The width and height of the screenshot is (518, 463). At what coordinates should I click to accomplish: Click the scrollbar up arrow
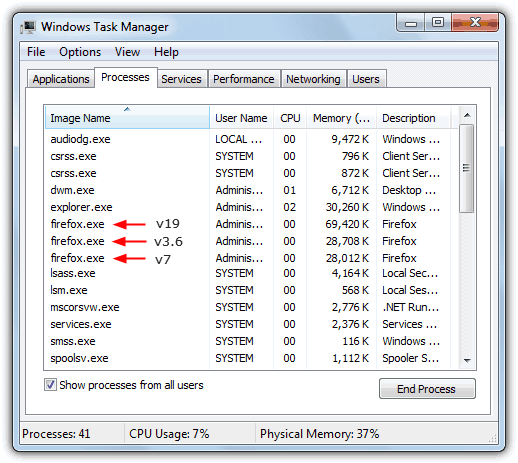[x=467, y=115]
